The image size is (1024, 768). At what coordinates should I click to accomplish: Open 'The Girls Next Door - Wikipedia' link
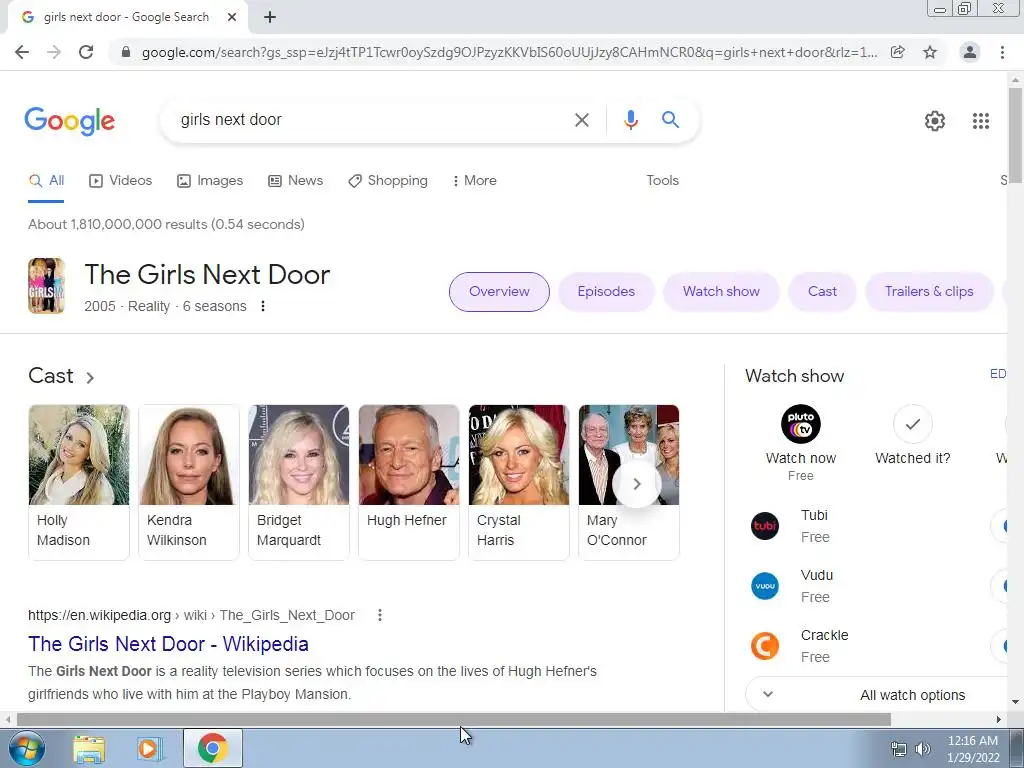click(x=168, y=644)
